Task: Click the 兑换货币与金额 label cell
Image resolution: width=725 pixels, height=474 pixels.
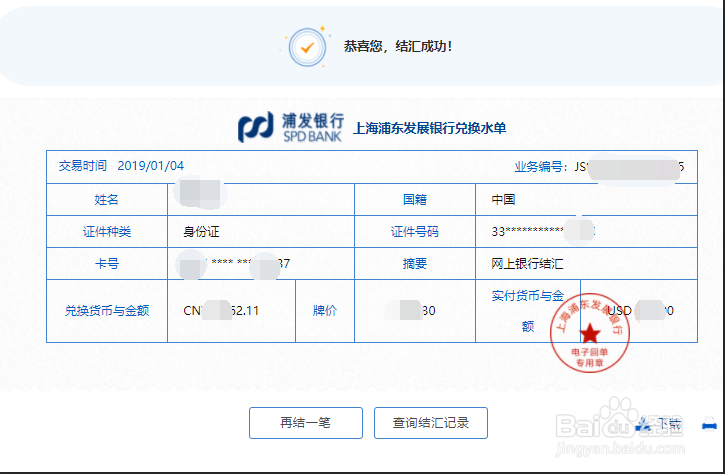Action: [107, 311]
